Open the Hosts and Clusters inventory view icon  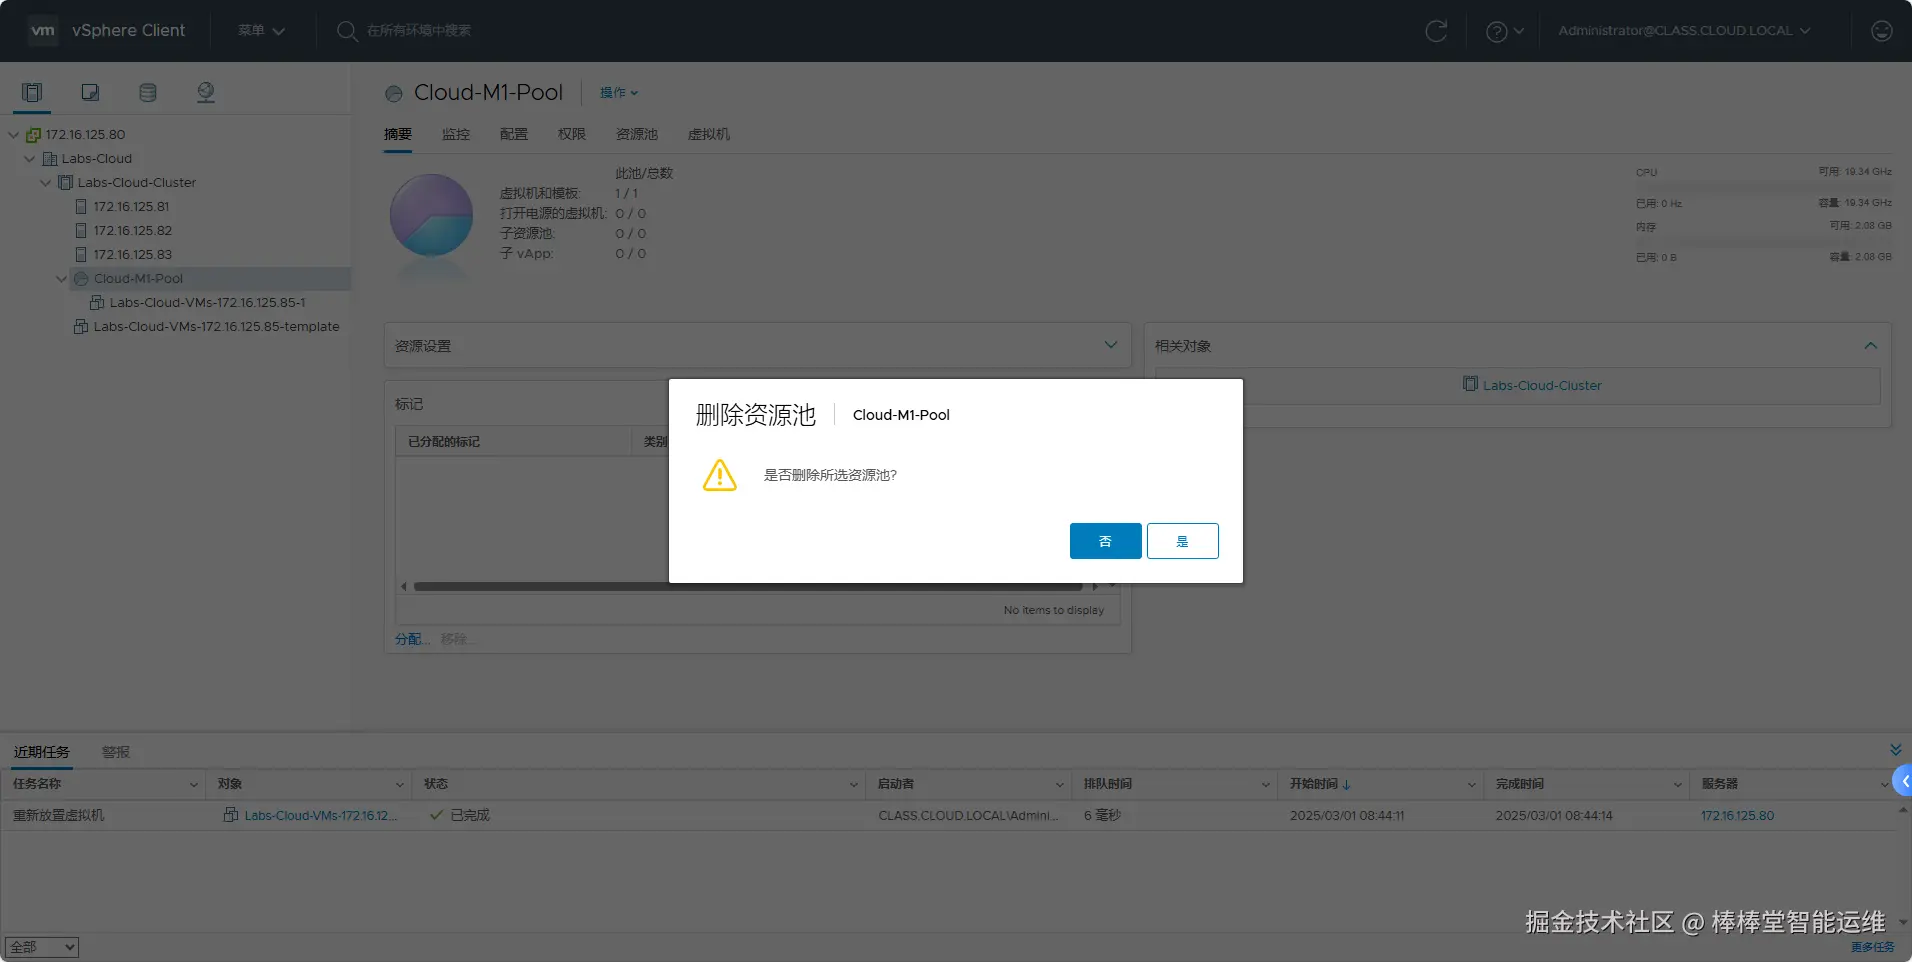[x=32, y=92]
